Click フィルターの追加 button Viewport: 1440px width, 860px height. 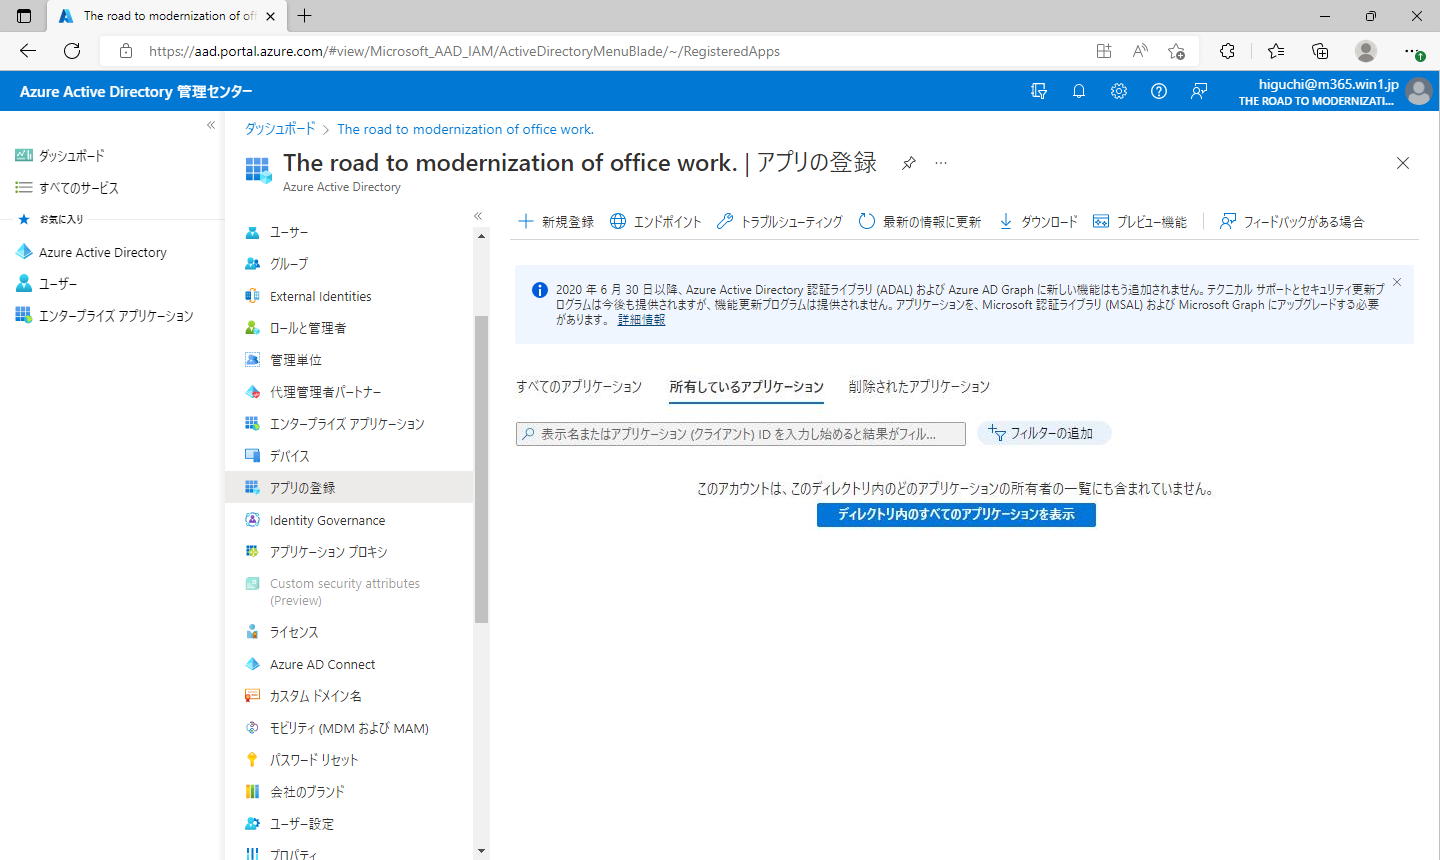tap(1043, 433)
